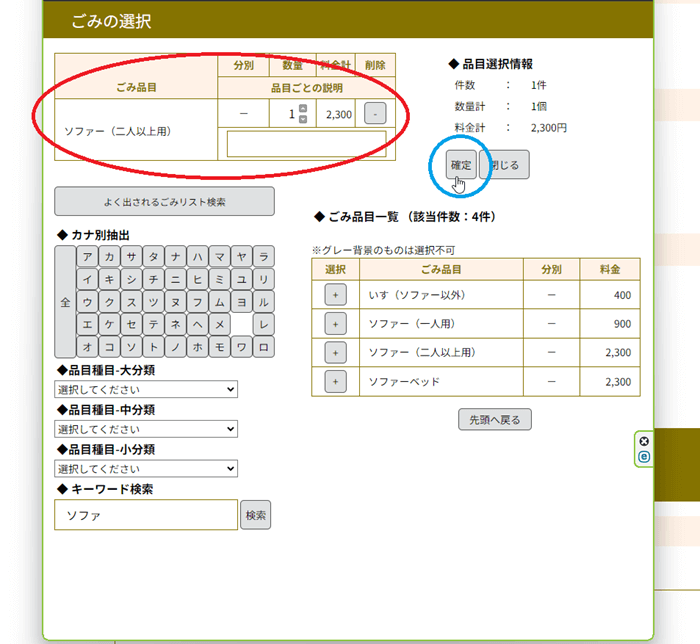Filter by kana フ
The height and width of the screenshot is (644, 700).
pyautogui.click(x=197, y=302)
